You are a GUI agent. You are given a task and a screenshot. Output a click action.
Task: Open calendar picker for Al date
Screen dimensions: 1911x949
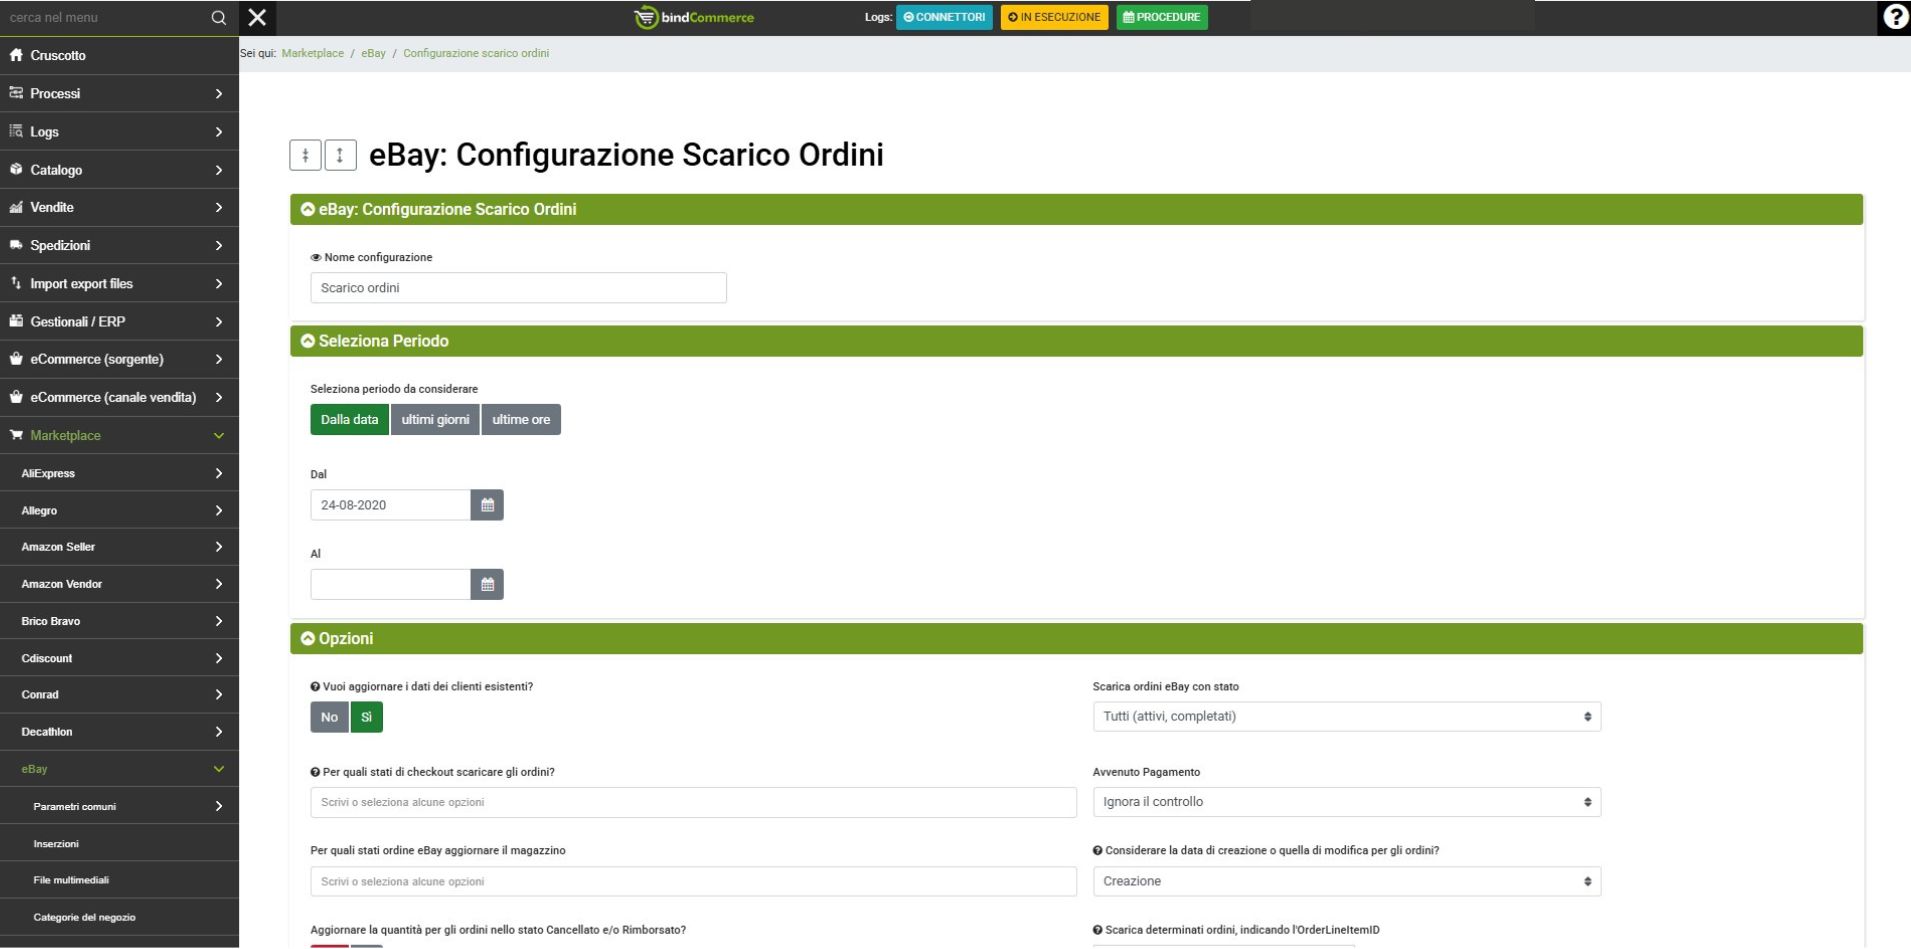pos(487,584)
